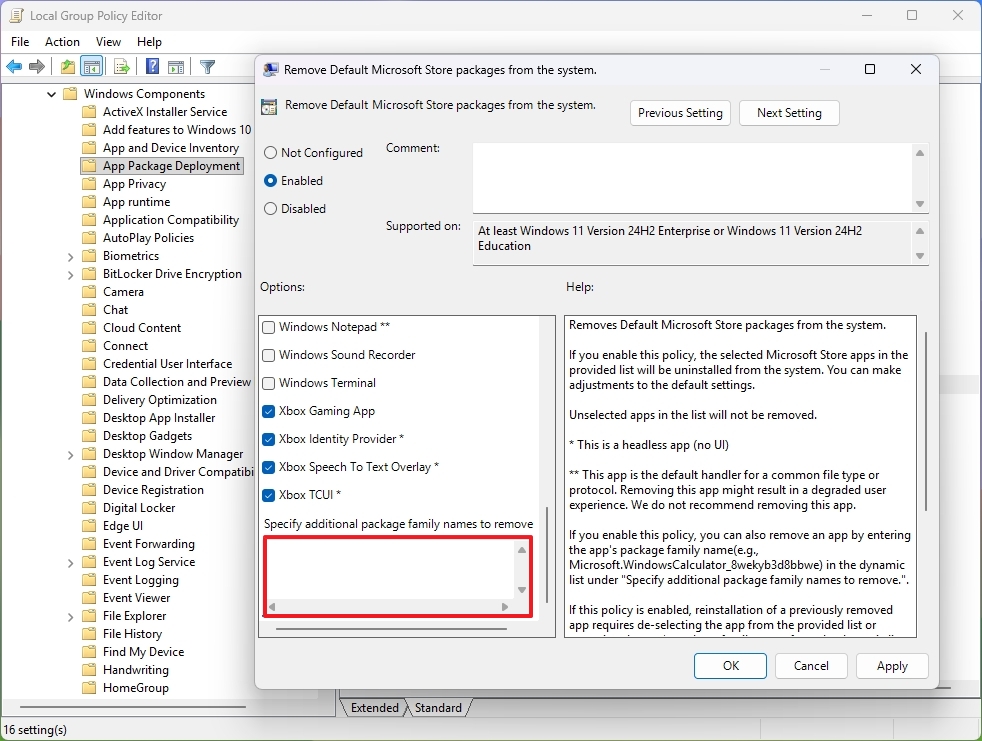
Task: Expand the Event Log Service node
Action: (70, 563)
